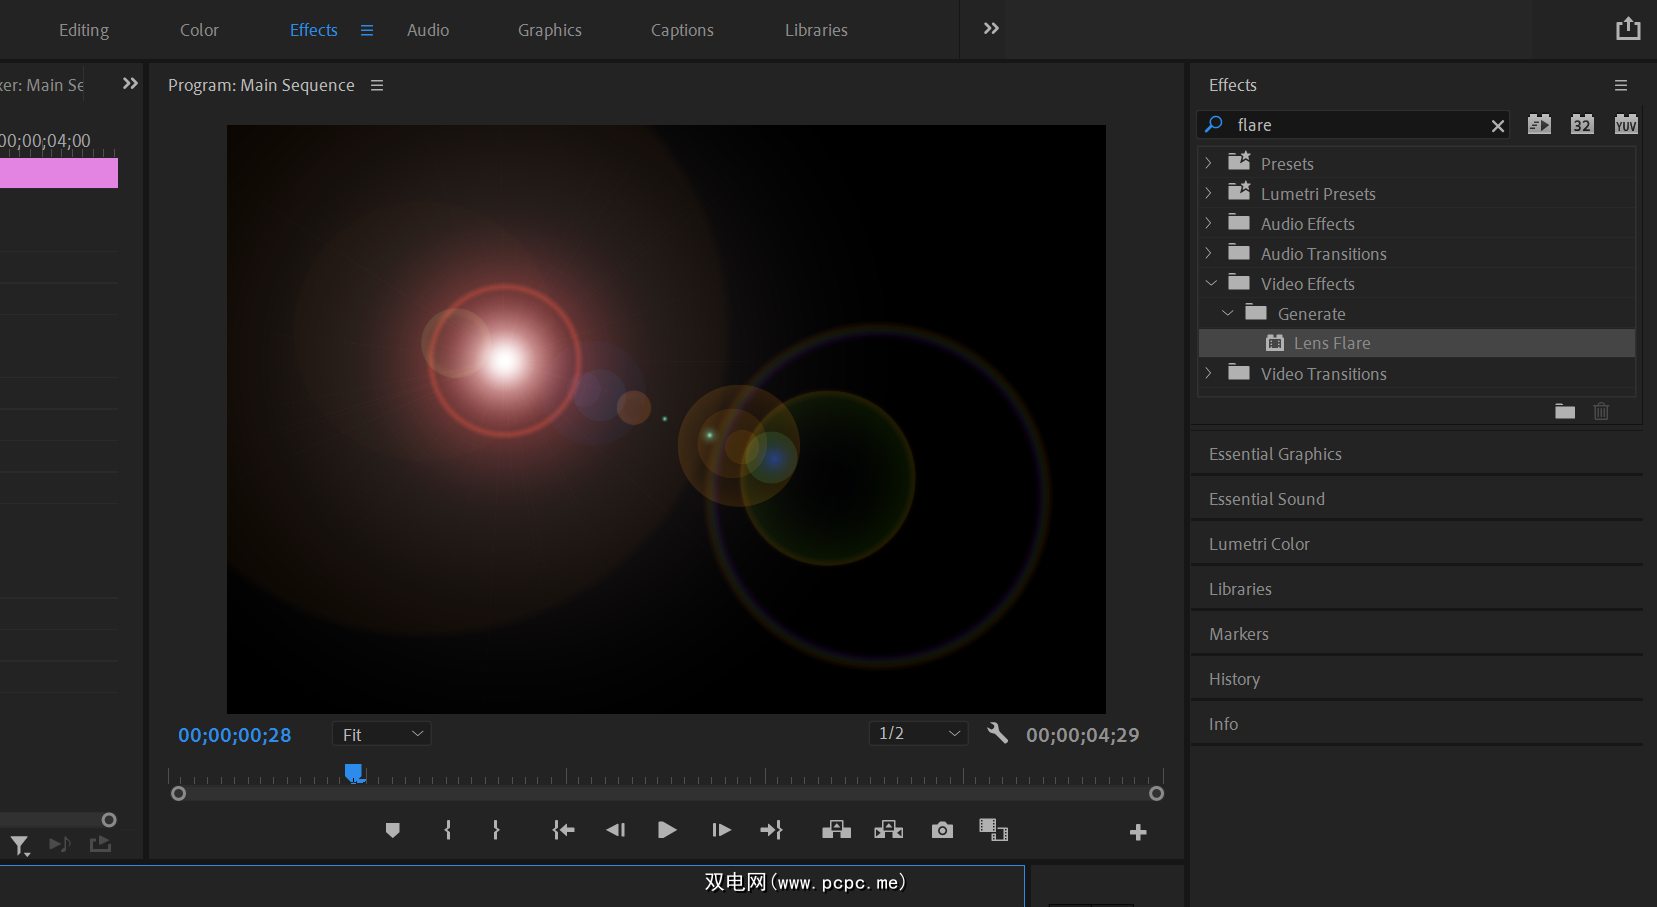The image size is (1657, 907).
Task: Toggle the 32-bit Color effects filter
Action: click(1582, 124)
